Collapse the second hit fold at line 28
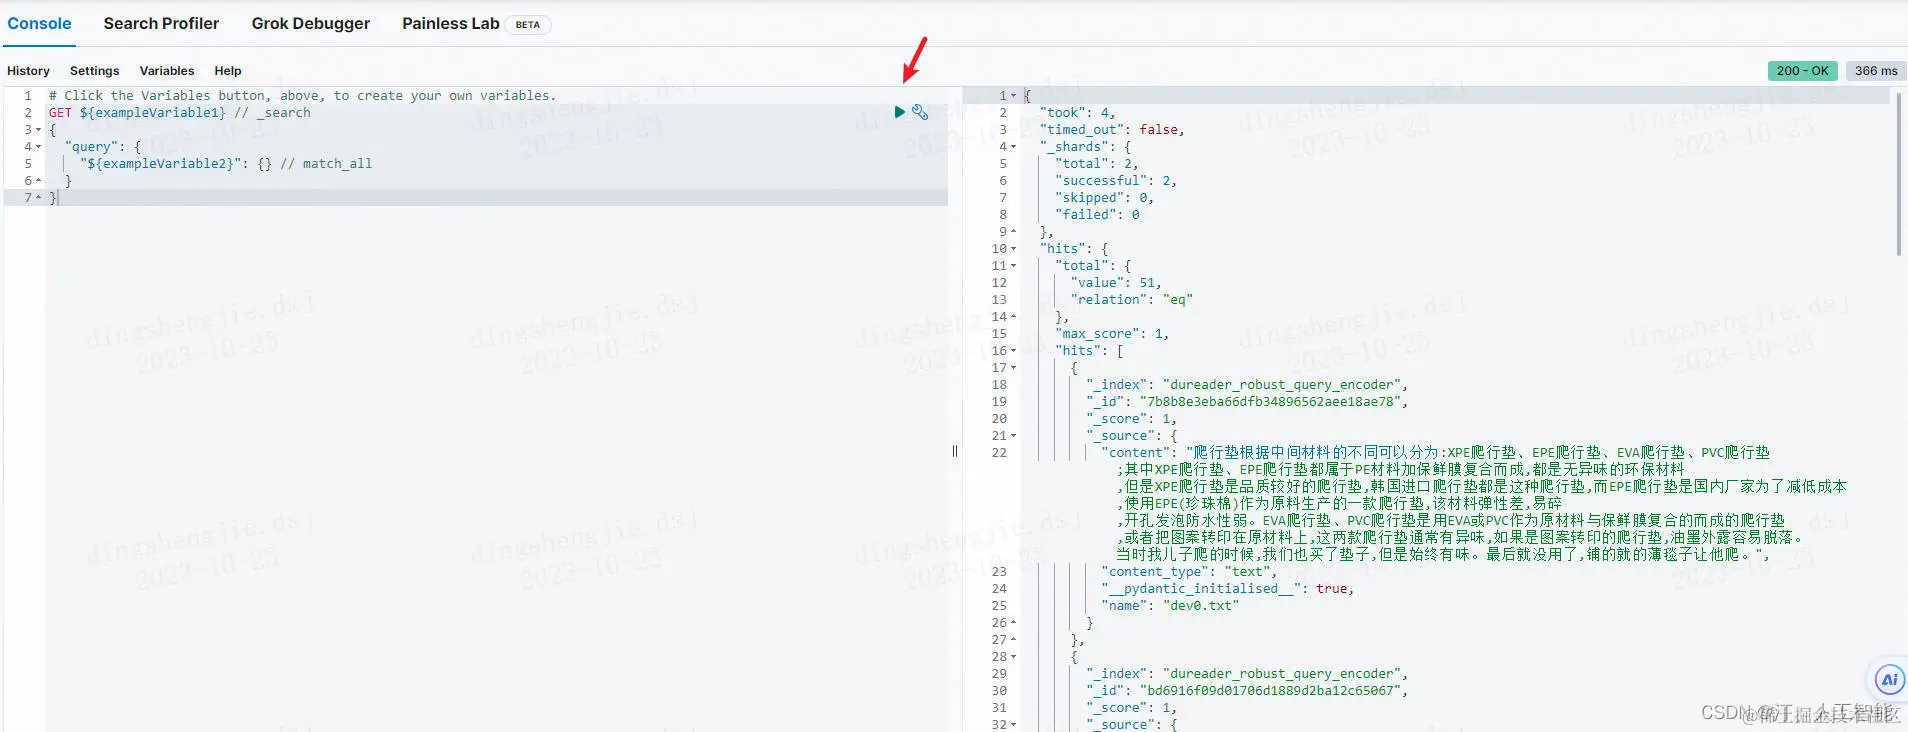1908x732 pixels. [x=1013, y=657]
